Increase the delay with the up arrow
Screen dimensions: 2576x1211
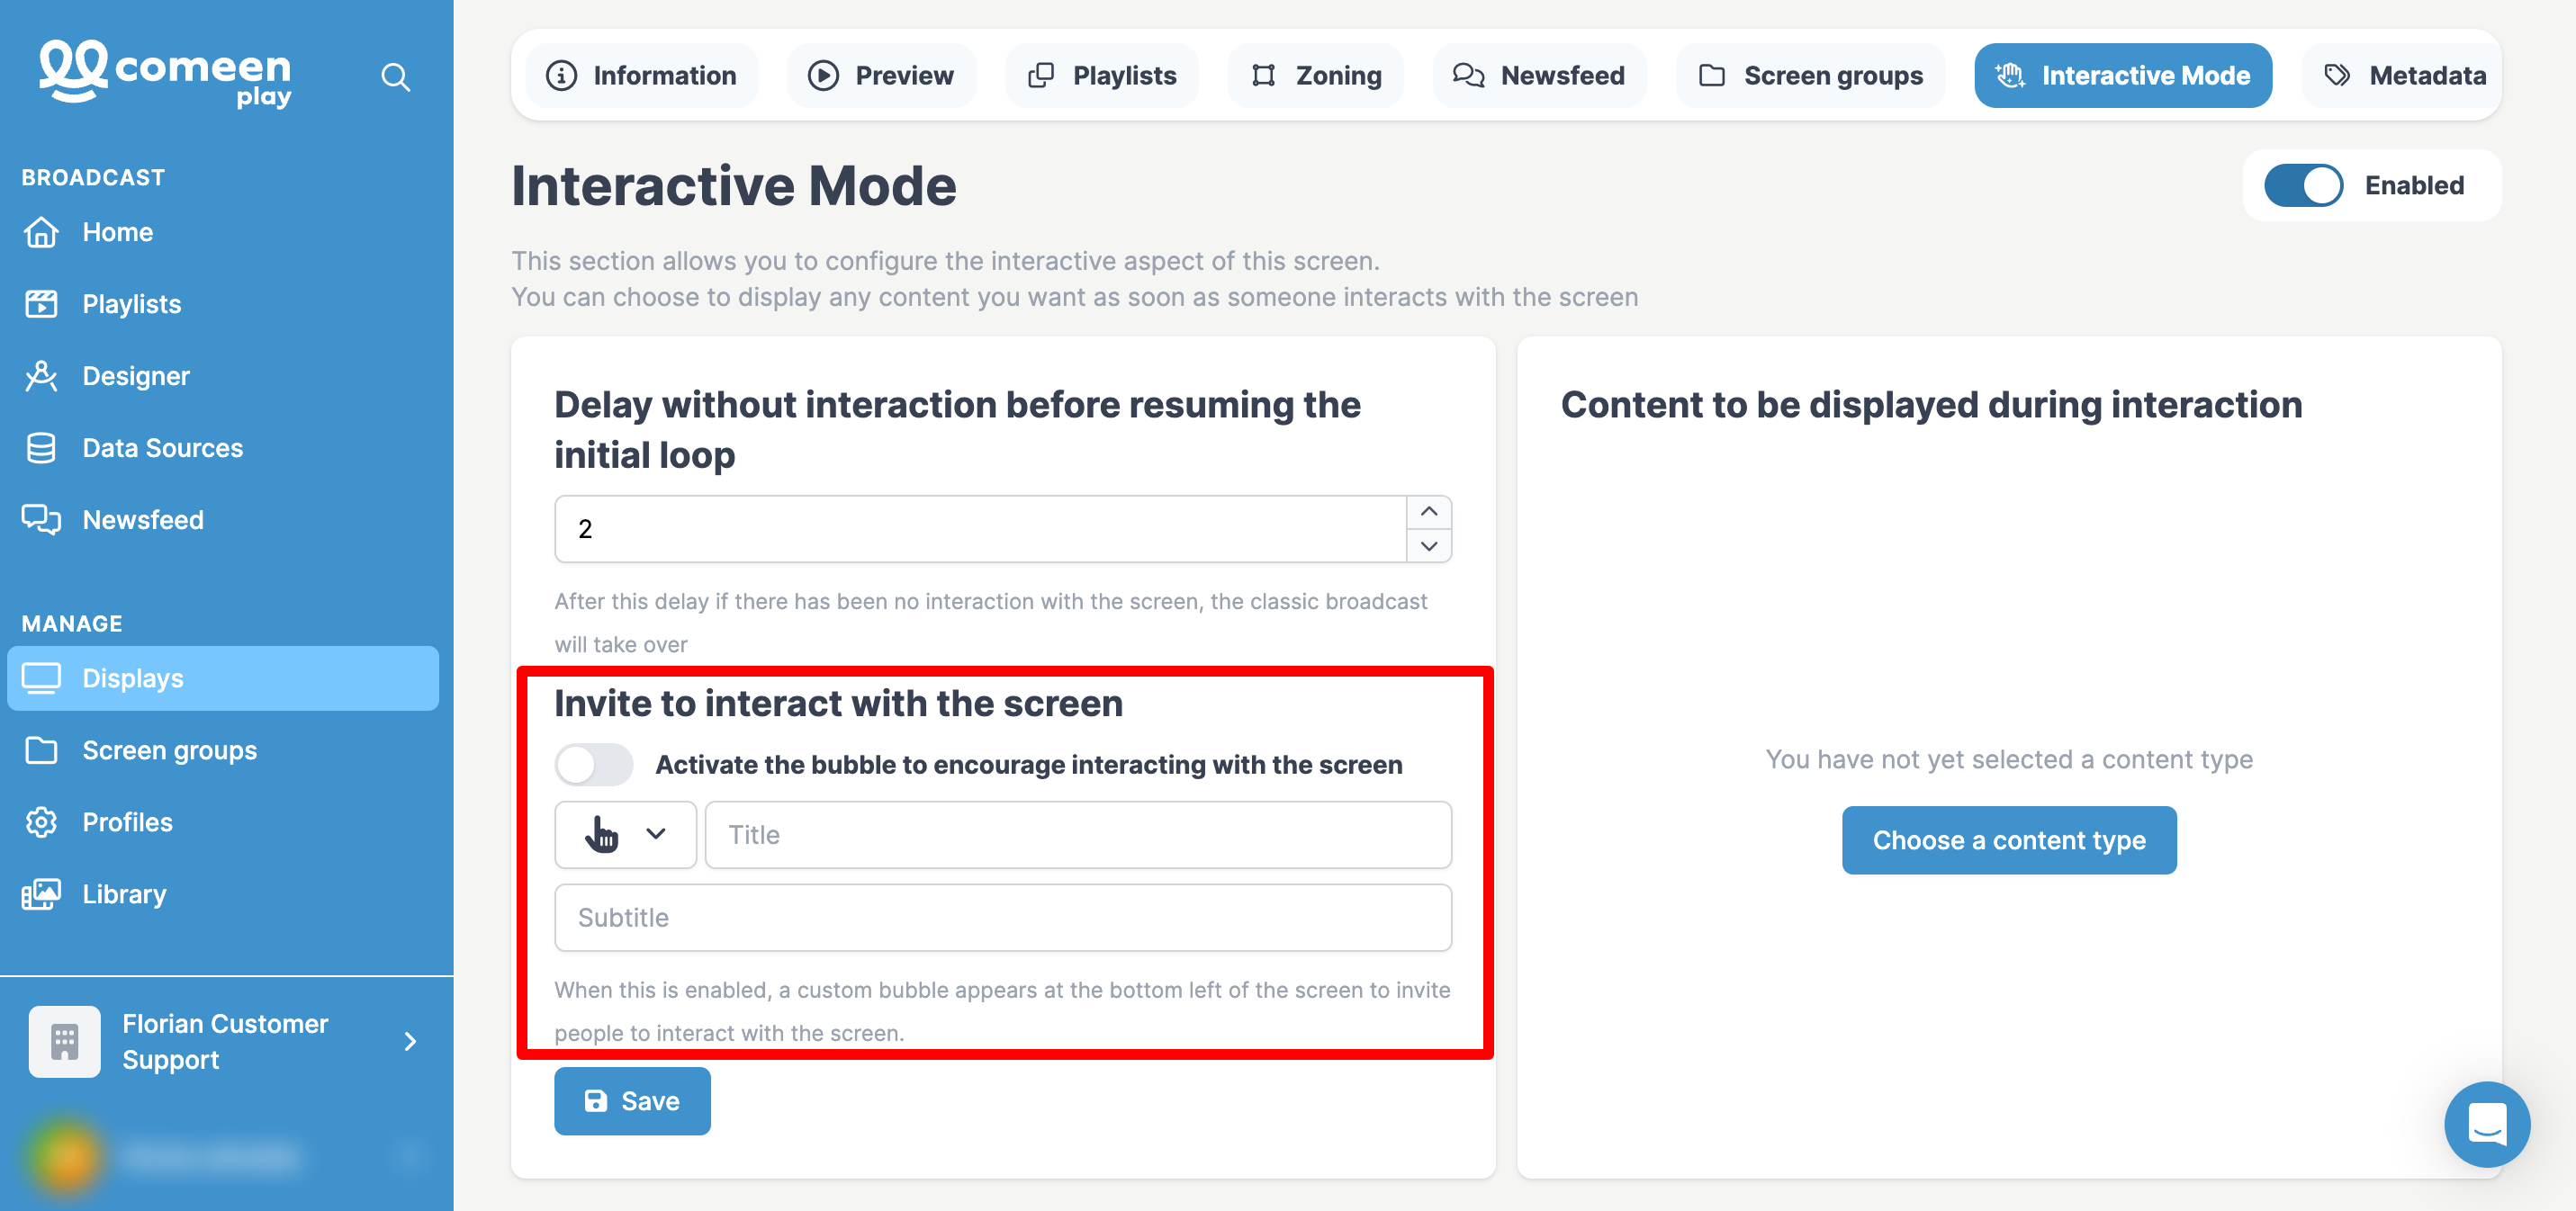[1429, 512]
